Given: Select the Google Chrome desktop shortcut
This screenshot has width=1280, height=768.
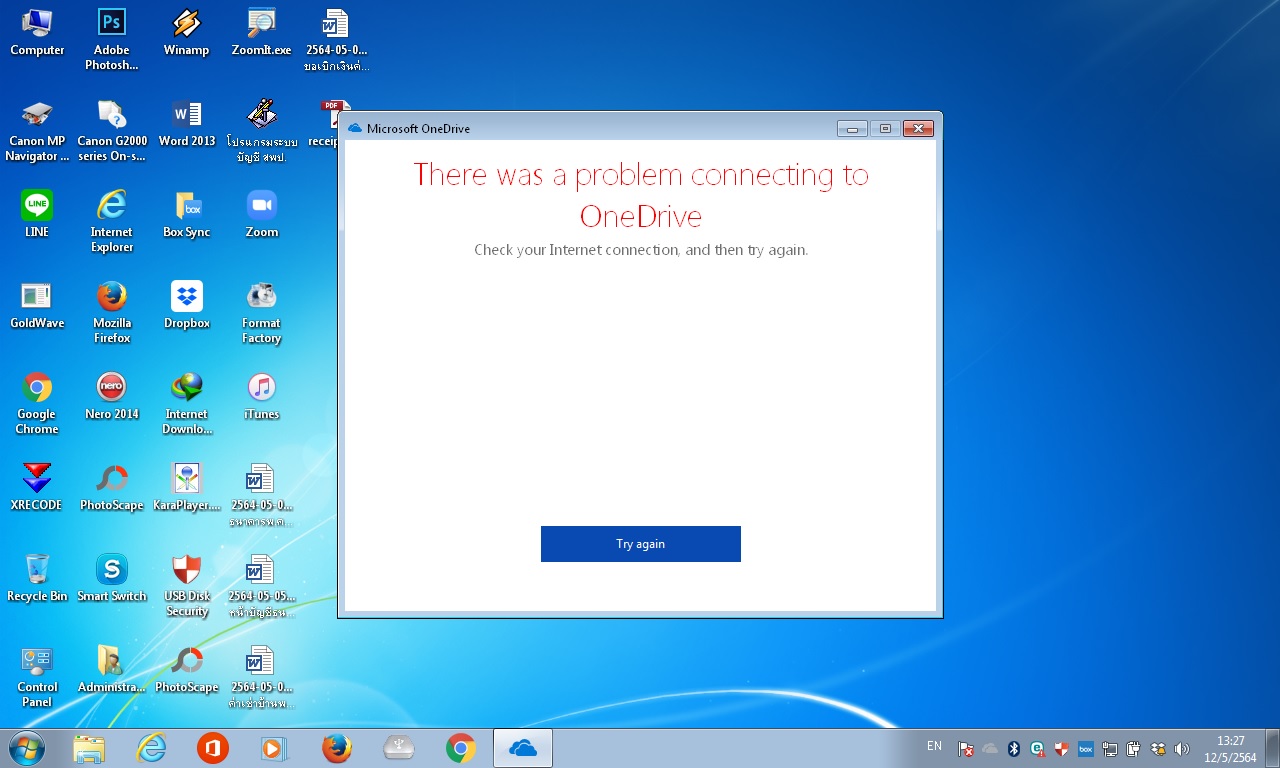Looking at the screenshot, I should [x=37, y=404].
